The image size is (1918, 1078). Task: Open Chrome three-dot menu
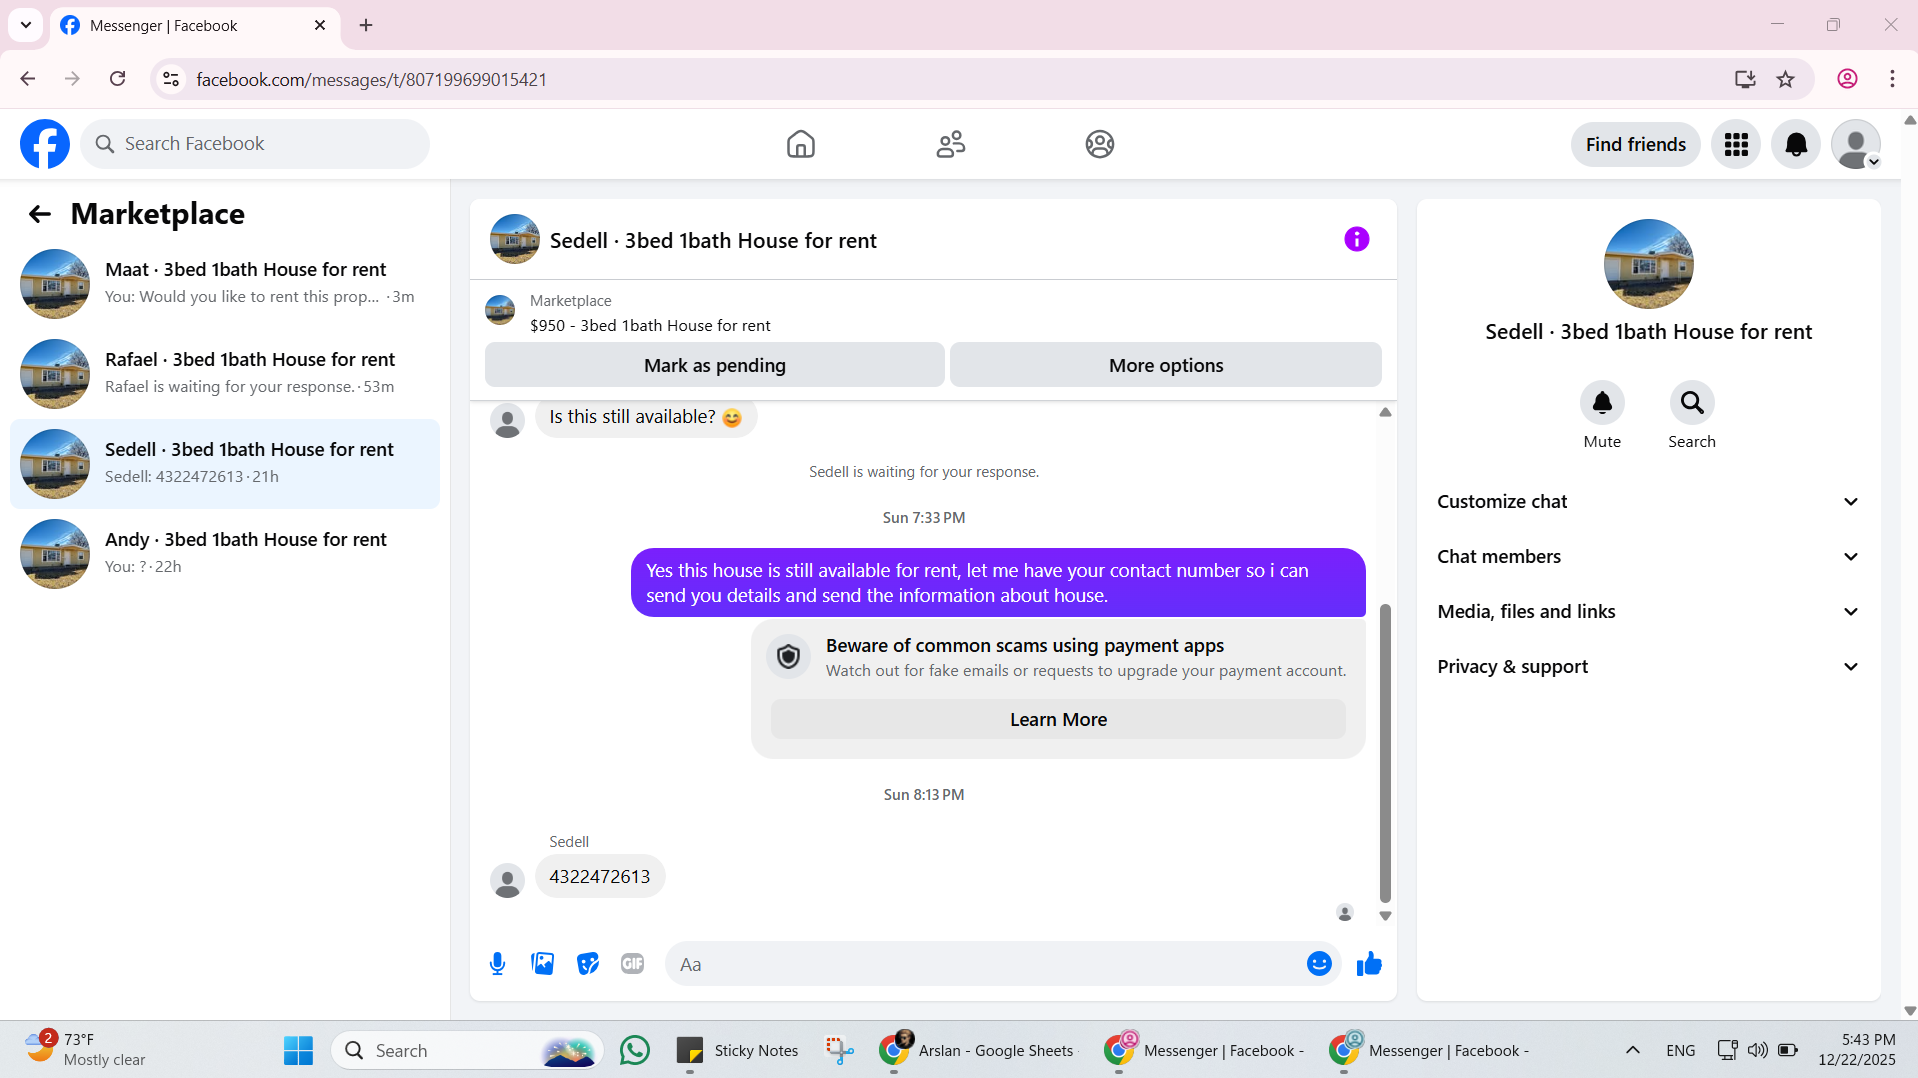pyautogui.click(x=1892, y=79)
